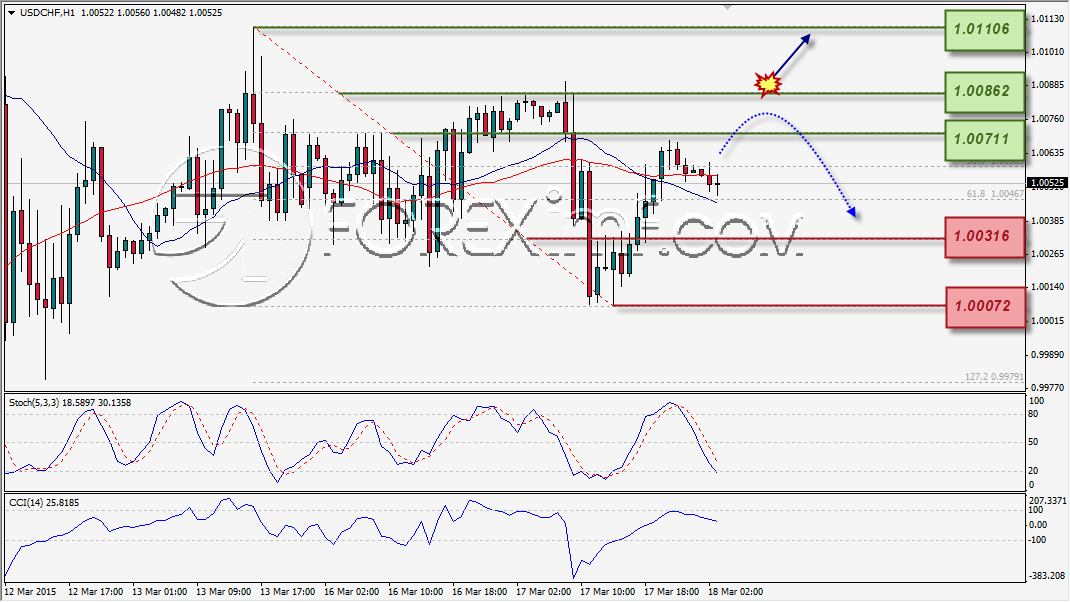1070x602 pixels.
Task: Click the 13 Mar 09:00 time label
Action: point(223,592)
